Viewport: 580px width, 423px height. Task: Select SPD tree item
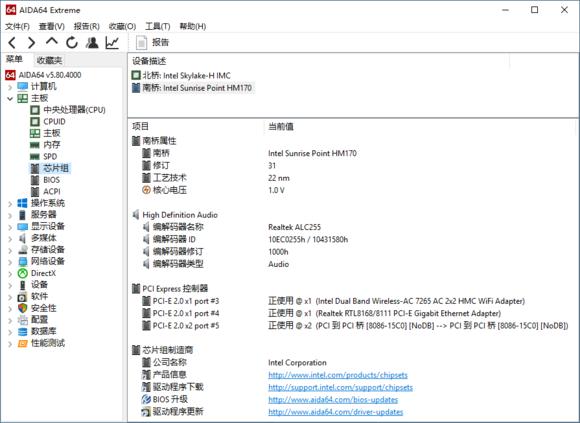tap(50, 156)
